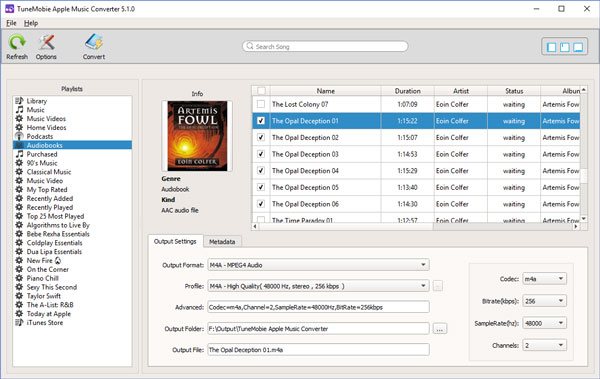The width and height of the screenshot is (600, 379).
Task: Uncheck The Opal Deception 06 checkbox
Action: pos(261,204)
